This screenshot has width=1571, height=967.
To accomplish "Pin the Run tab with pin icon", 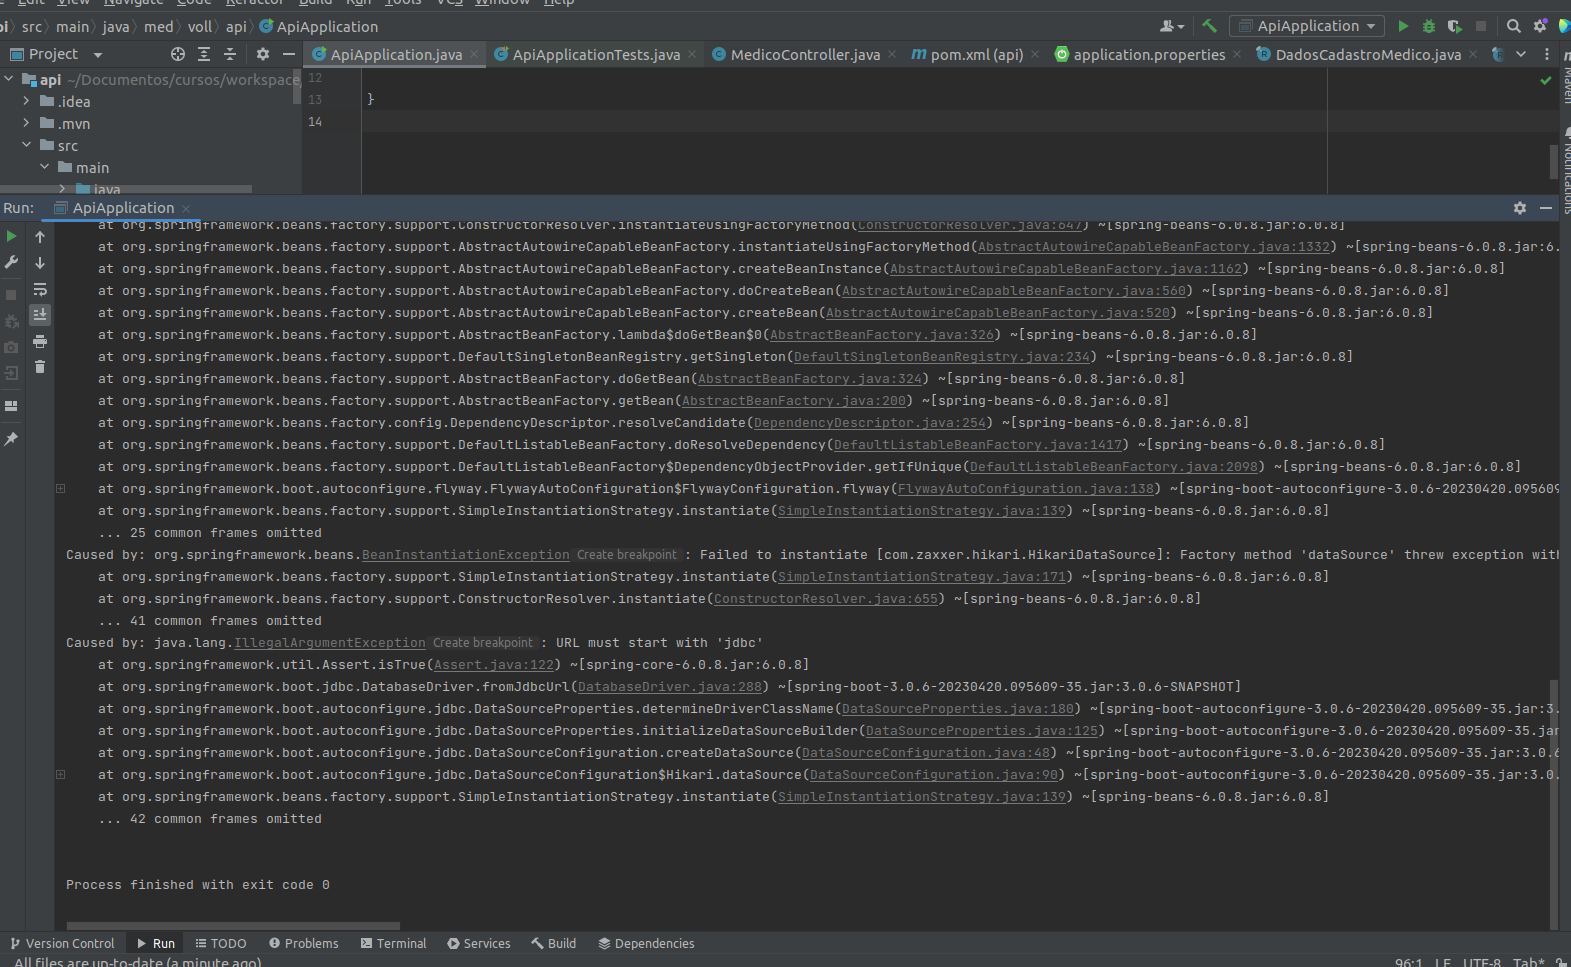I will tap(11, 439).
